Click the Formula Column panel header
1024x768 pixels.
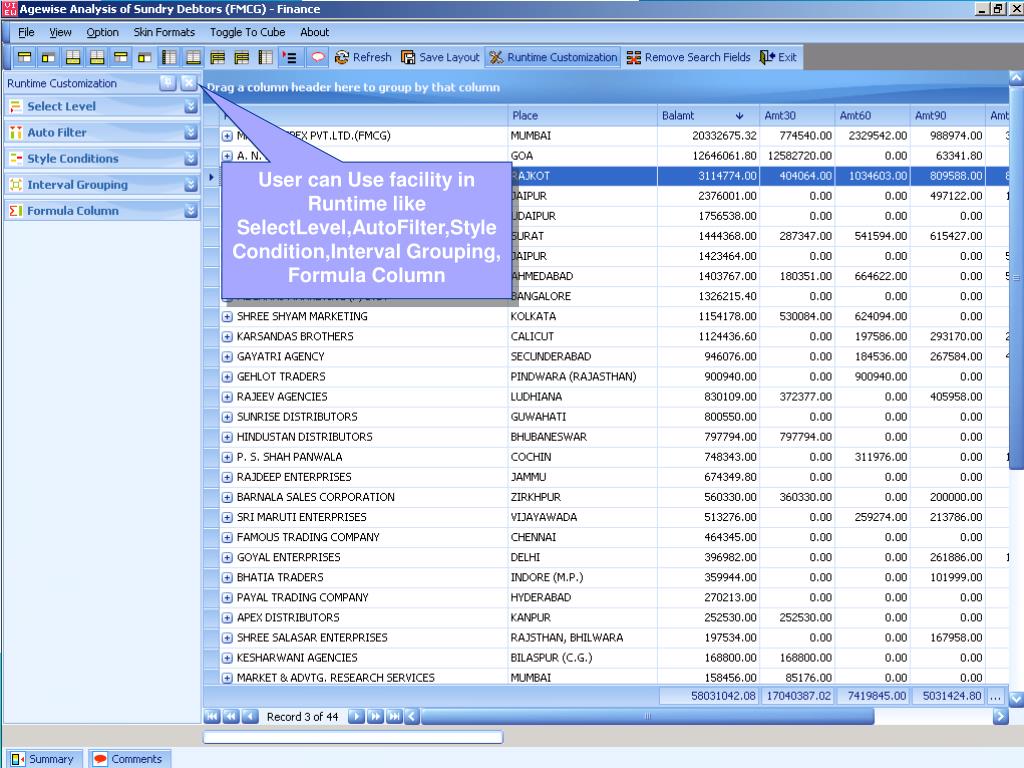coord(102,211)
